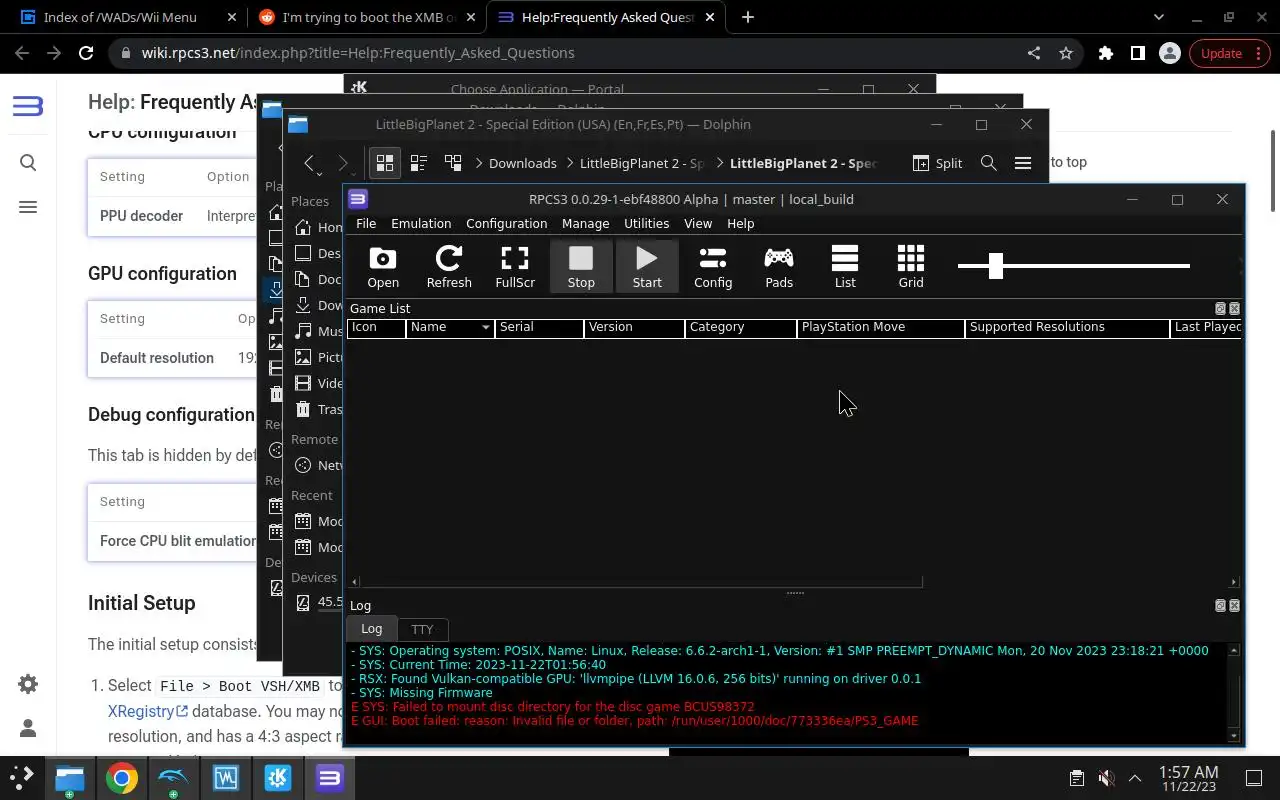
Task: Click the Category column header
Action: (x=741, y=327)
